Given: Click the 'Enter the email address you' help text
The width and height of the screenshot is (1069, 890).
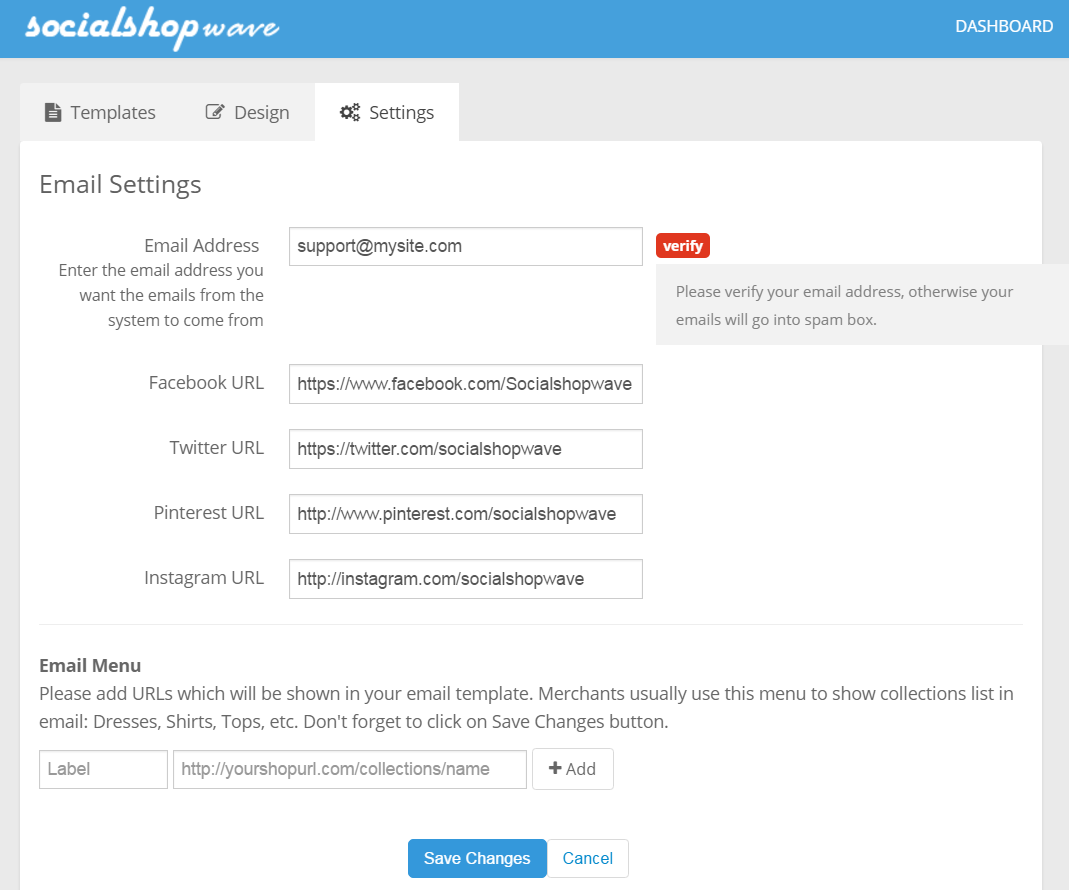Looking at the screenshot, I should click(x=161, y=295).
